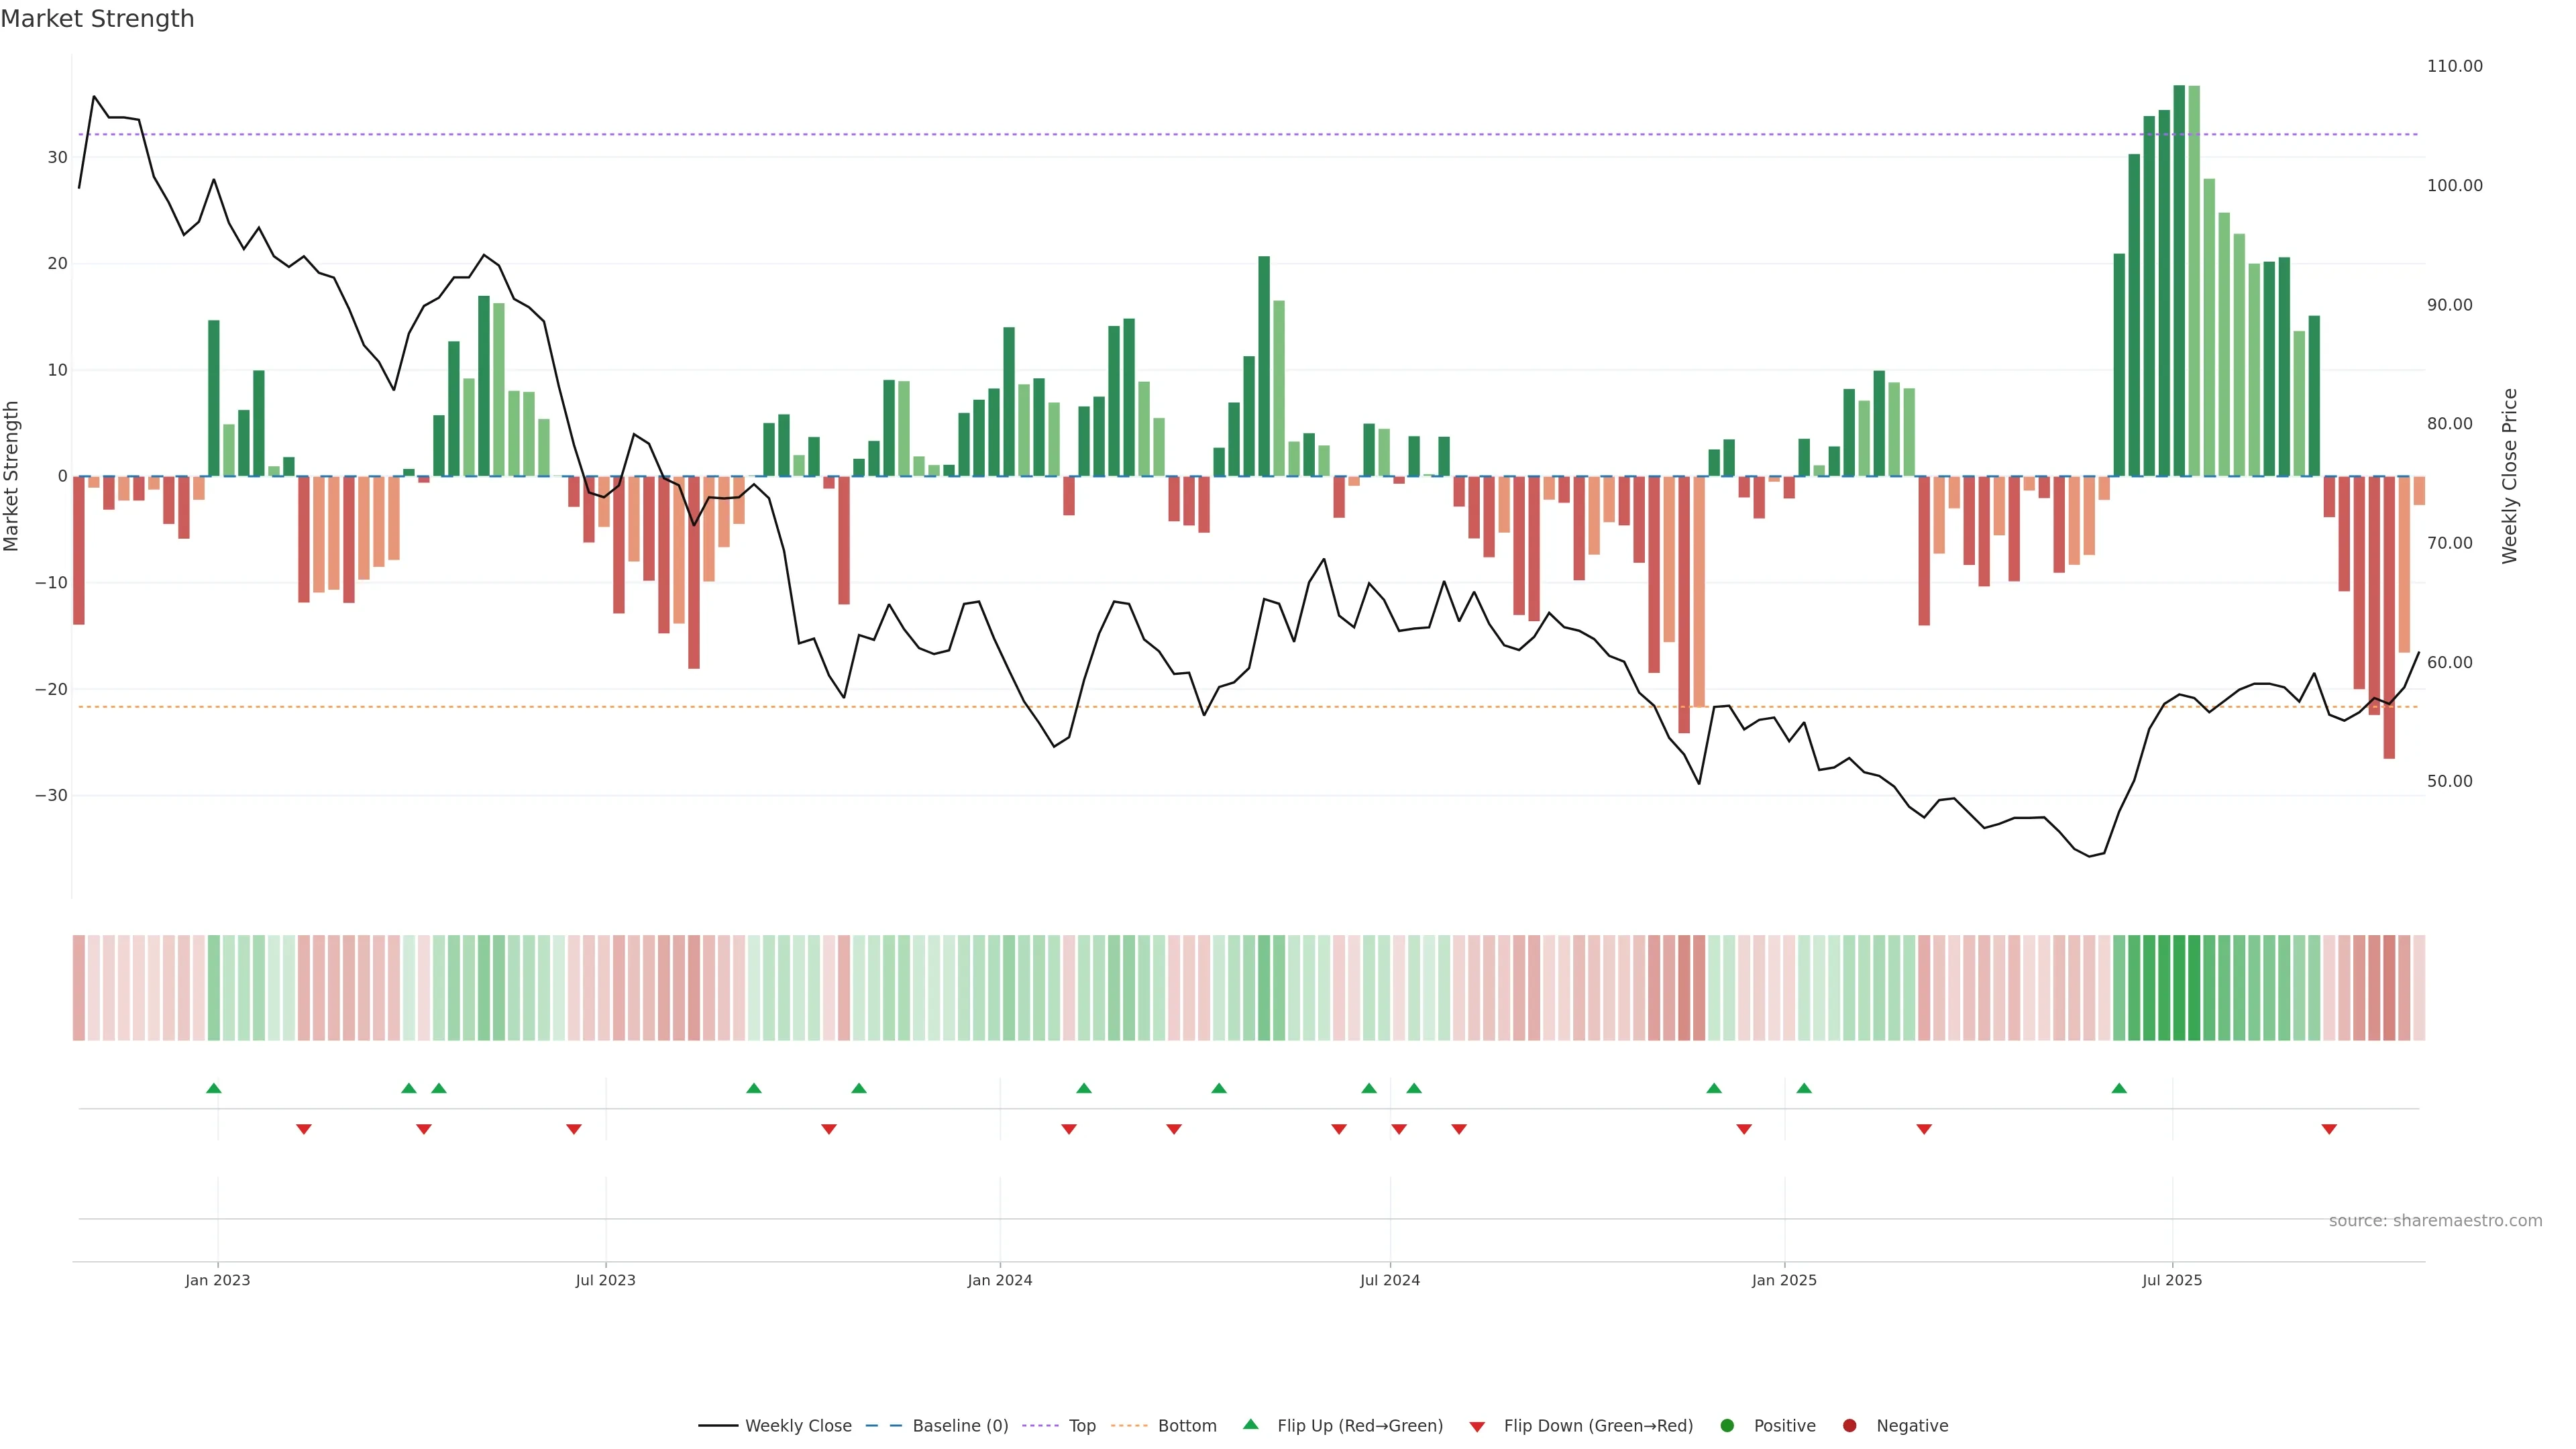Click the Jan 2024 x-axis label
This screenshot has width=2576, height=1449.
[1000, 1280]
